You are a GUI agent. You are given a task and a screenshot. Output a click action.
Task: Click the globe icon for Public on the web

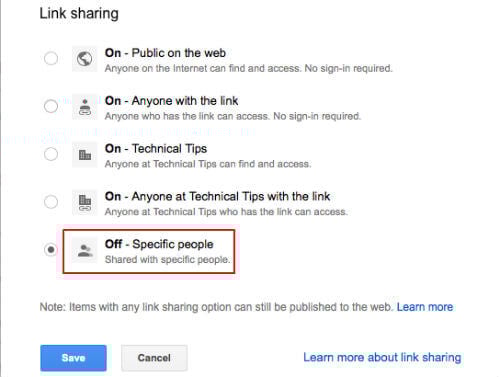click(85, 59)
